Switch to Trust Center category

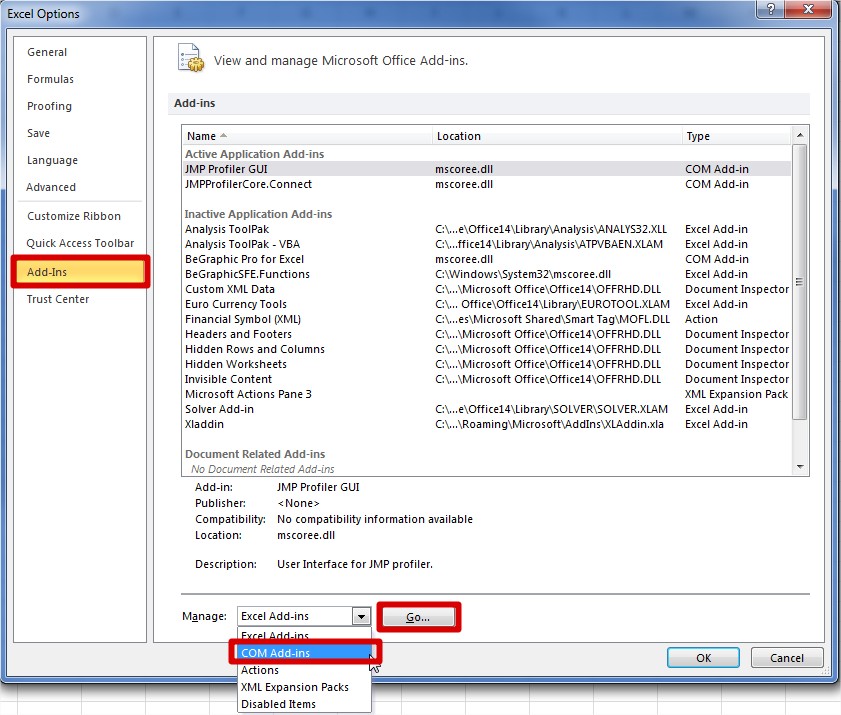pos(58,299)
